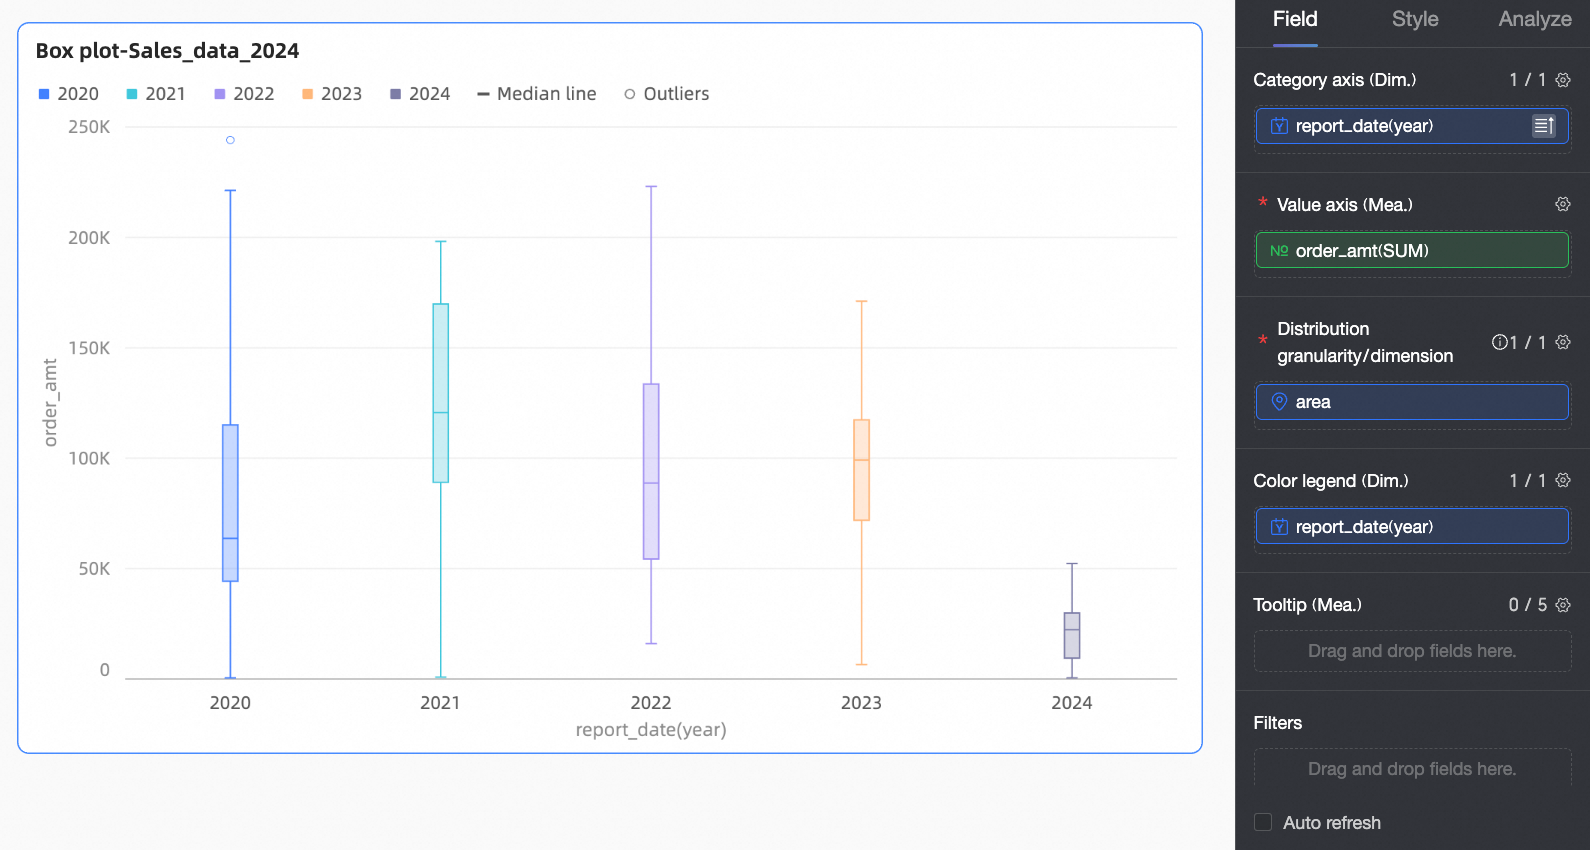Toggle the 2020 legend series
The width and height of the screenshot is (1590, 850).
(68, 94)
